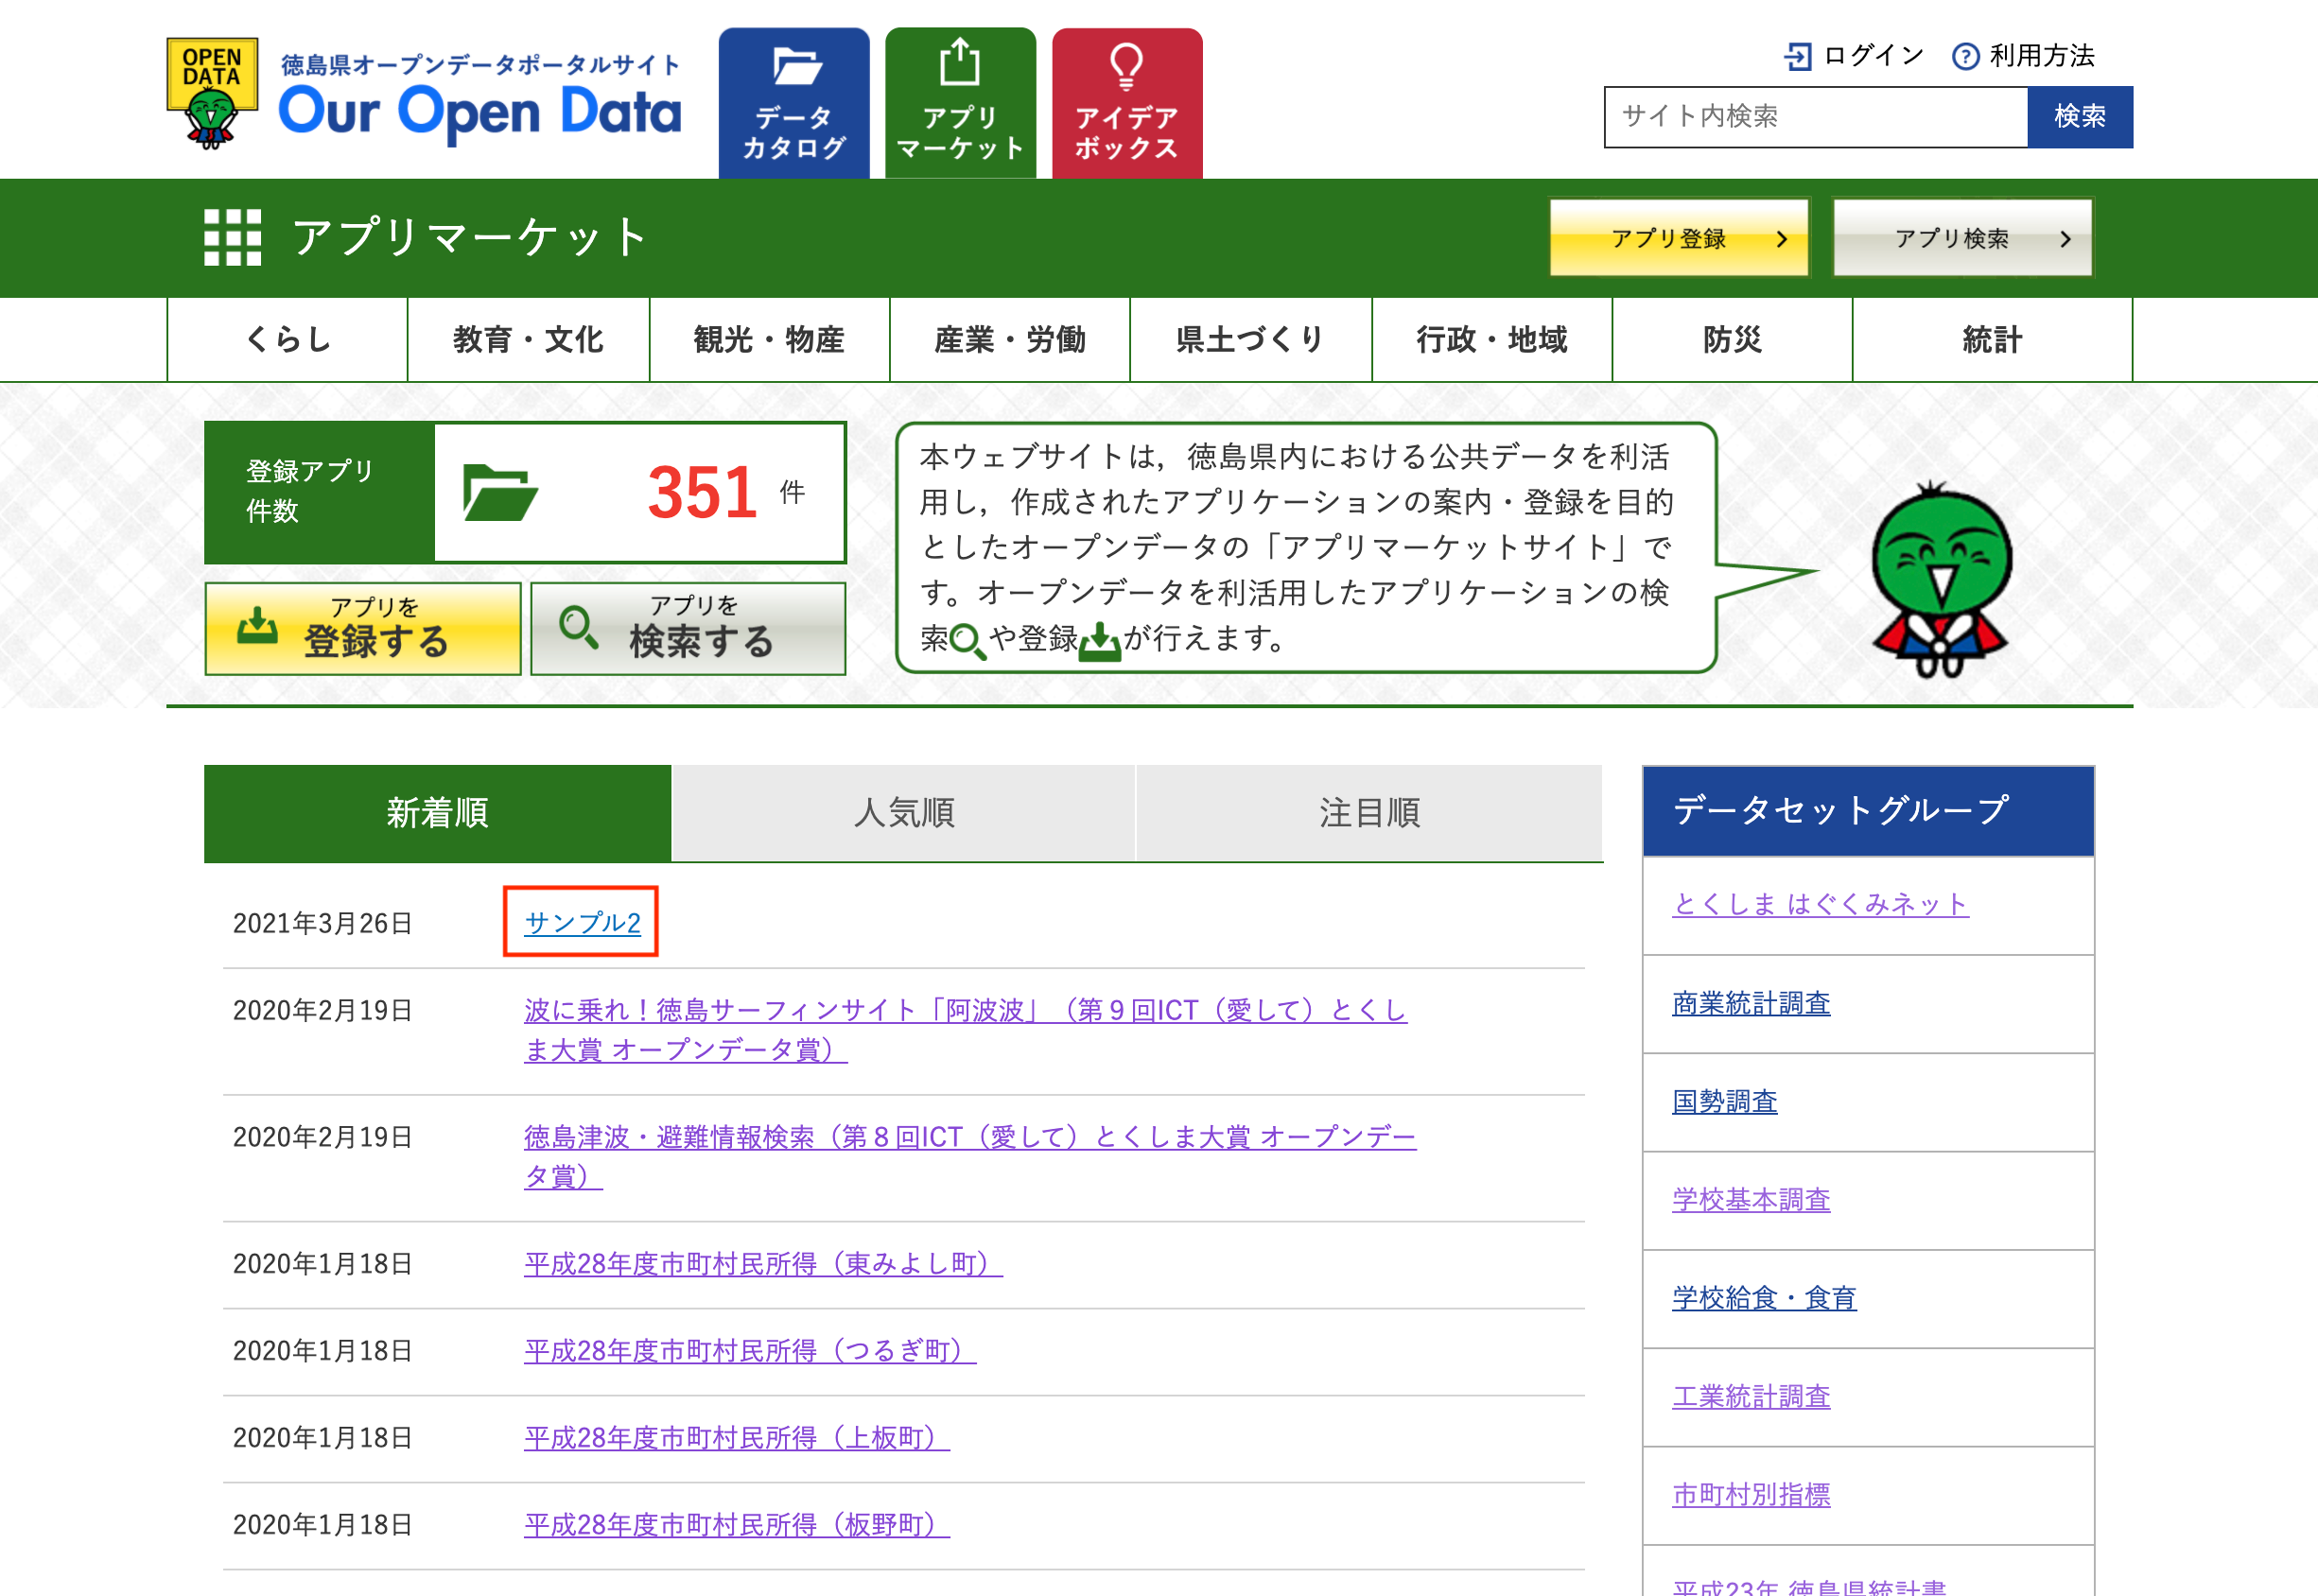
Task: Open the 工業統計調査 group link
Action: pos(1751,1396)
